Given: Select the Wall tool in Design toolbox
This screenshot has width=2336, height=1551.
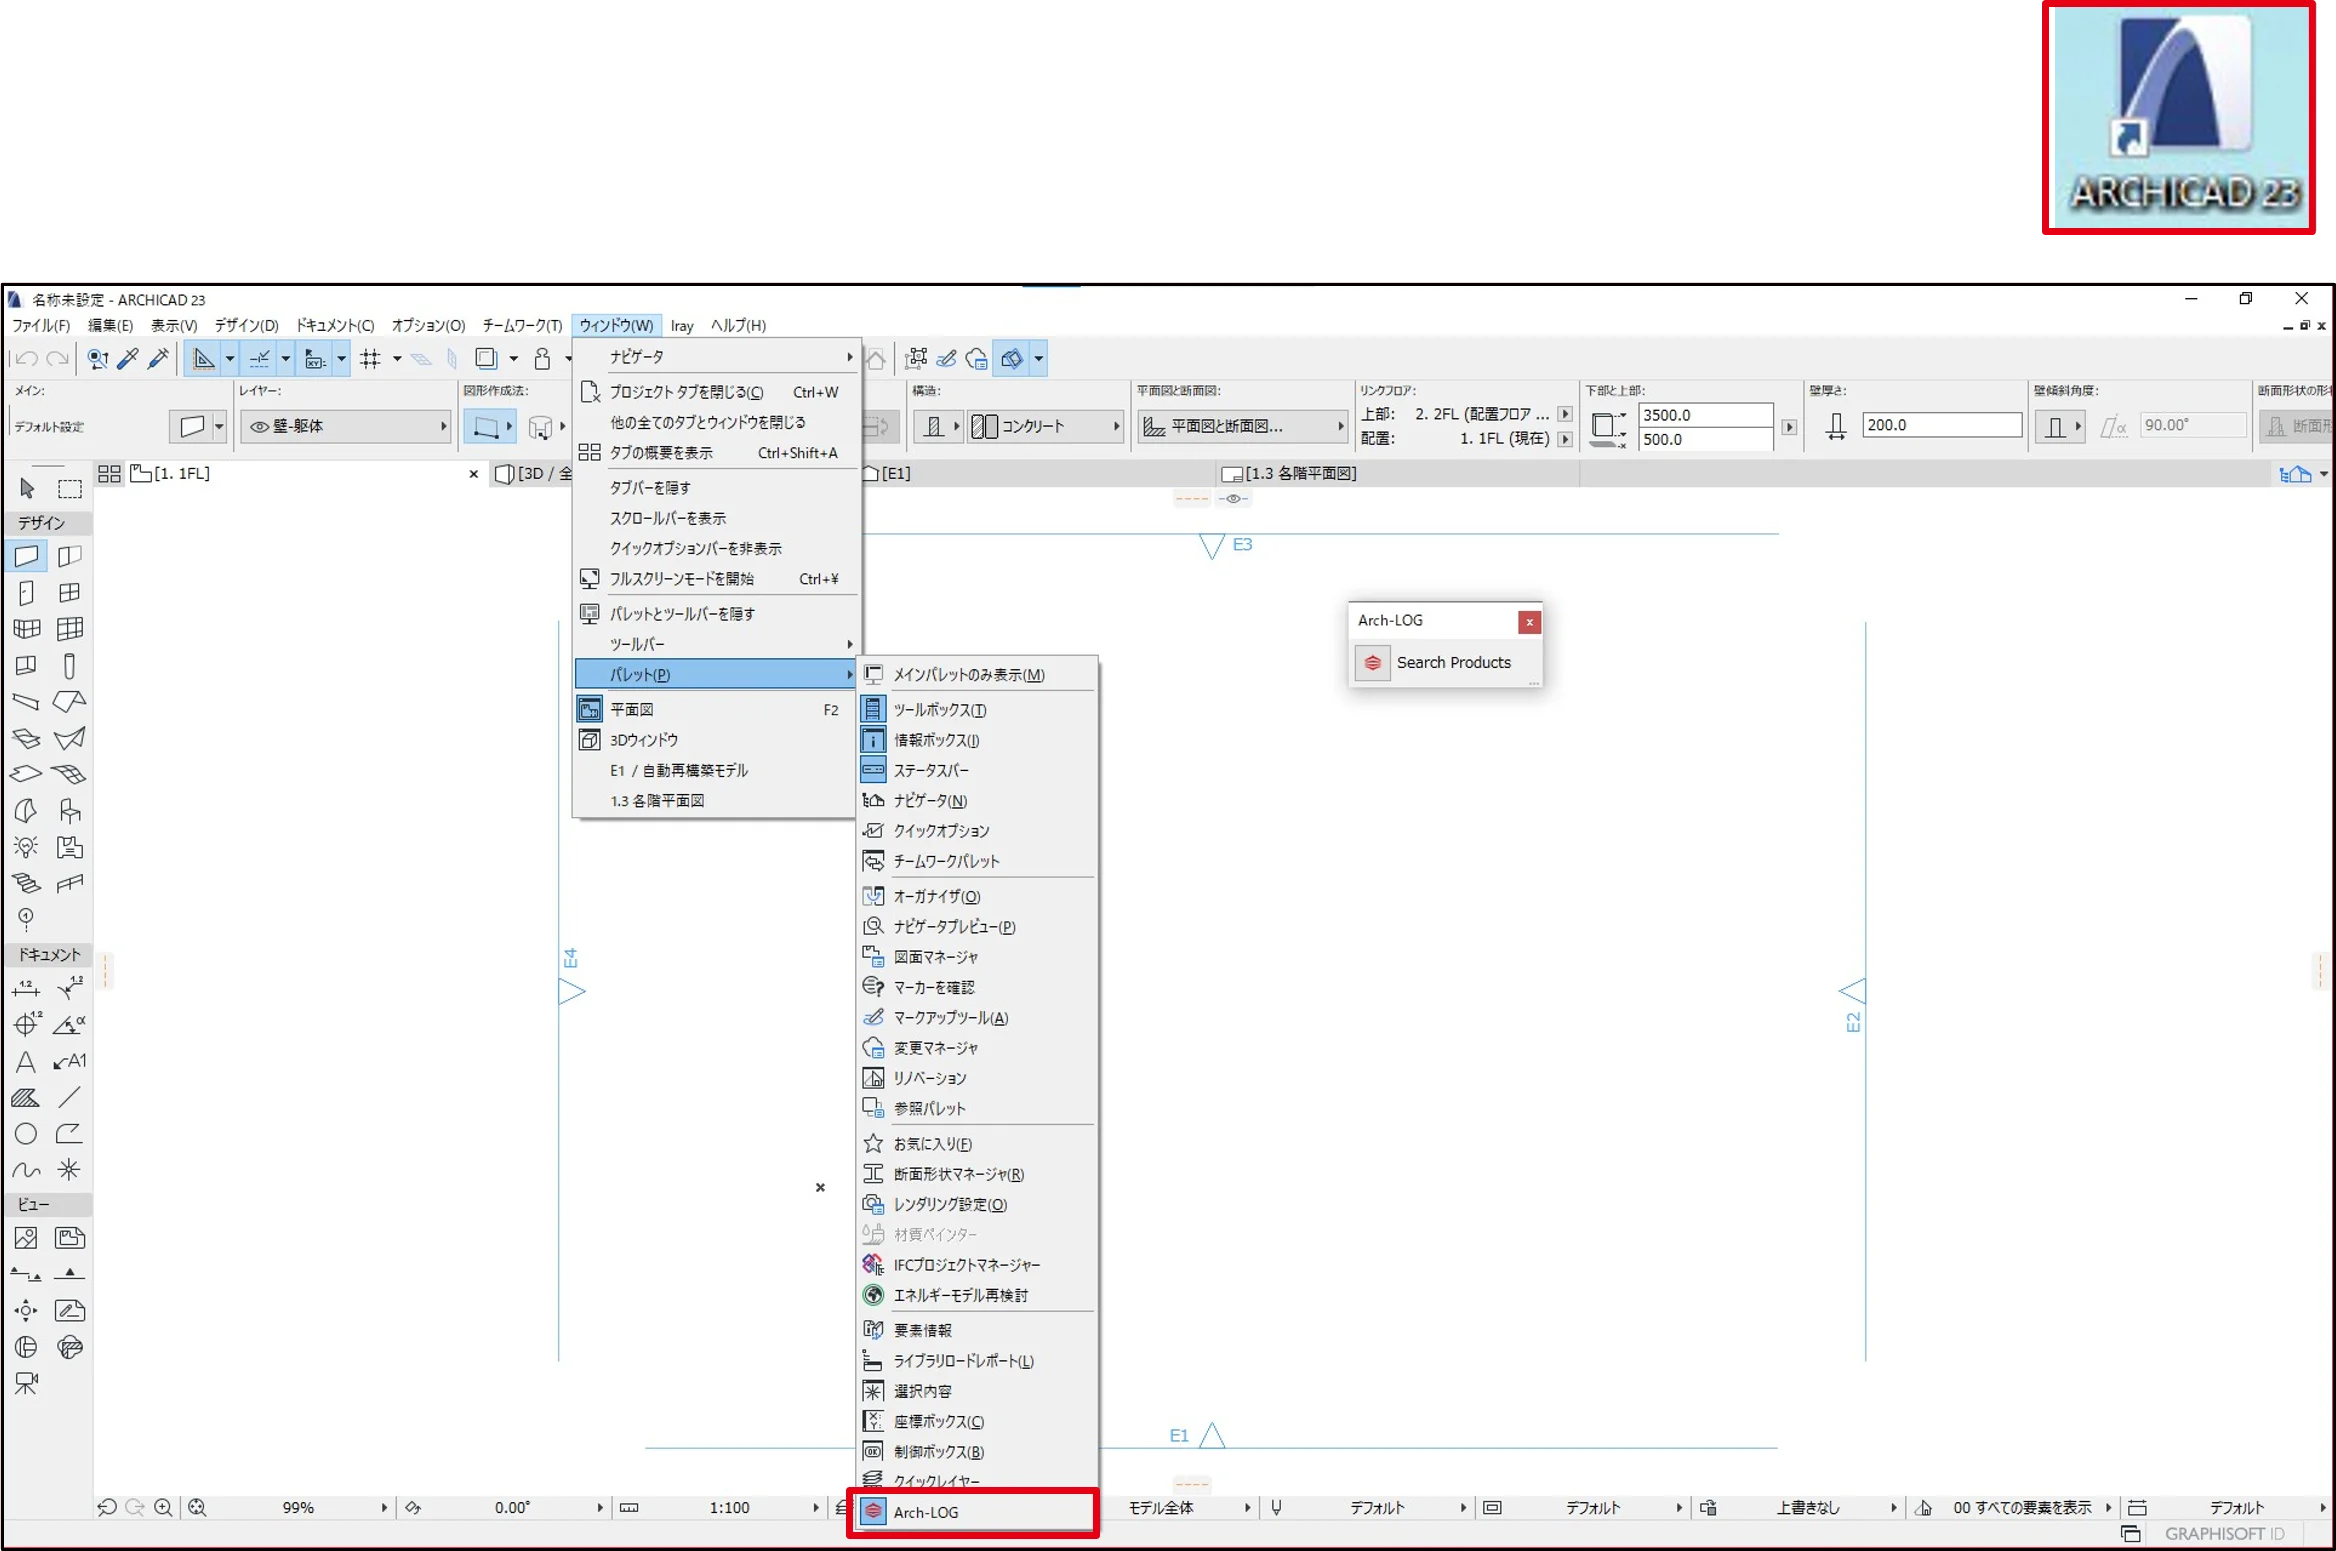Looking at the screenshot, I should [x=26, y=556].
